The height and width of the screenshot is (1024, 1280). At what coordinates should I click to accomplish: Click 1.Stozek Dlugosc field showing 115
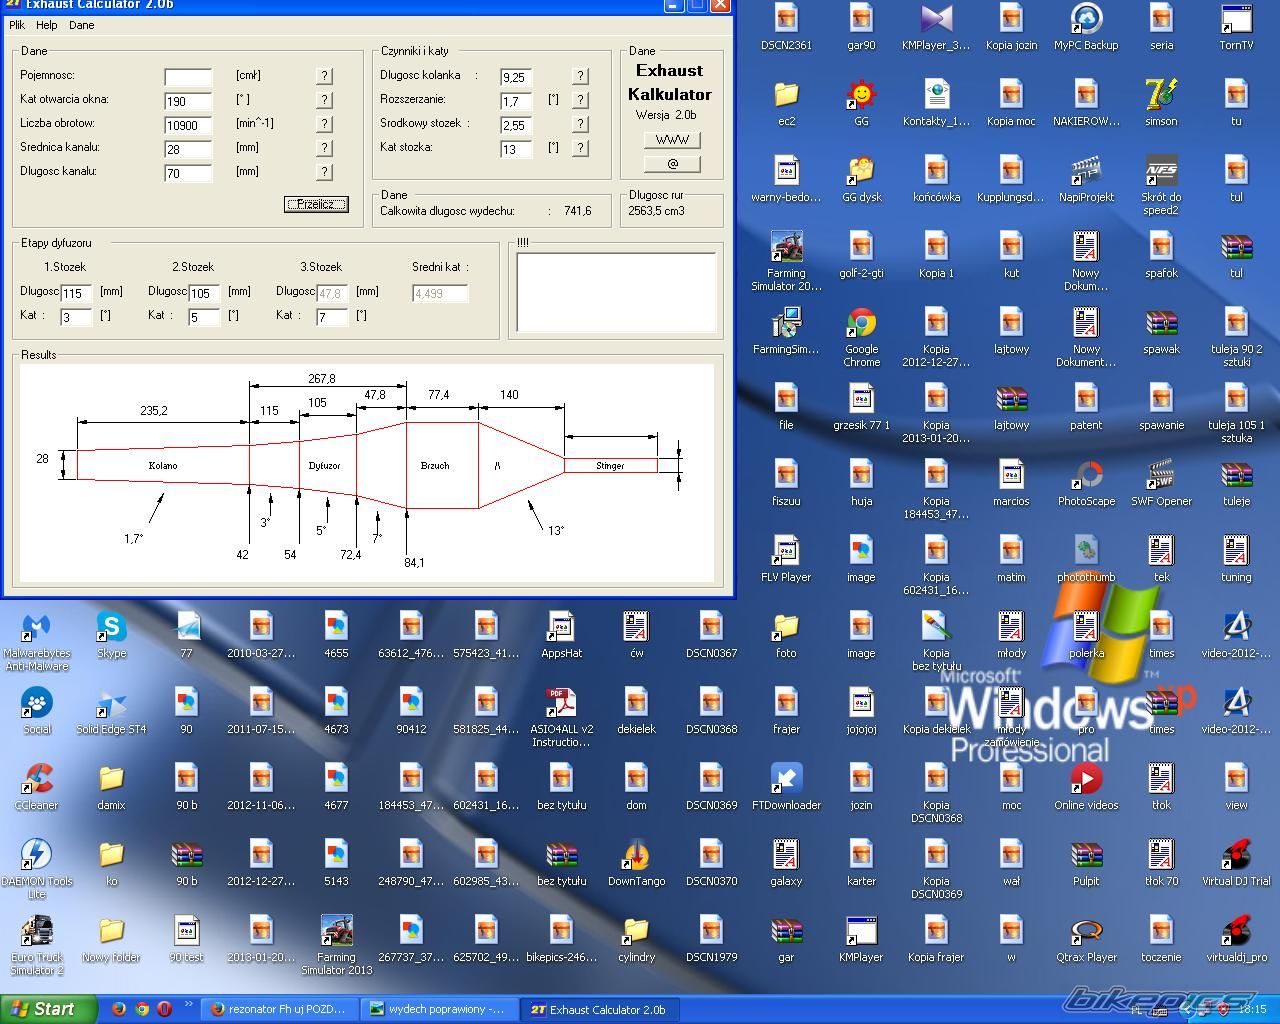(x=76, y=293)
